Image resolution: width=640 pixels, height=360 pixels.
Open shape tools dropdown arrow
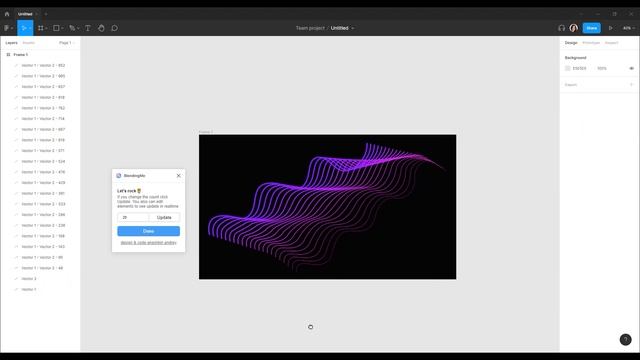pyautogui.click(x=62, y=28)
